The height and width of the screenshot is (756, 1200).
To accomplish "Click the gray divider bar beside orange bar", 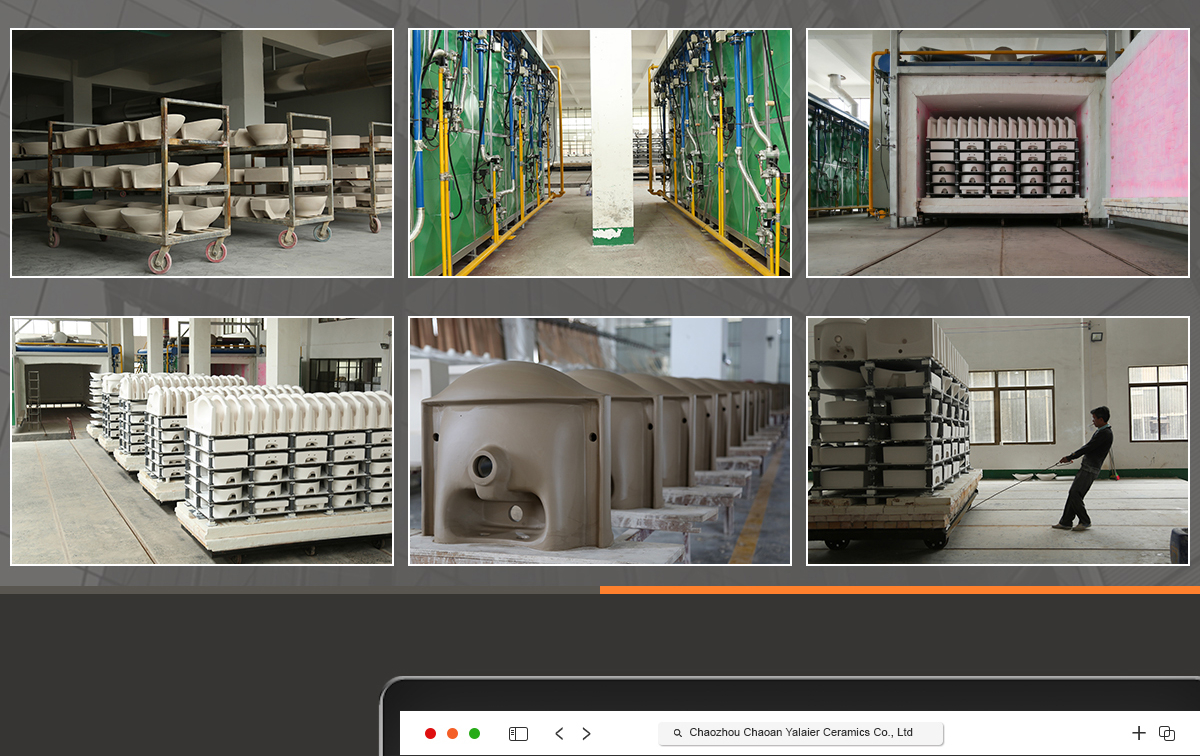I will (300, 590).
